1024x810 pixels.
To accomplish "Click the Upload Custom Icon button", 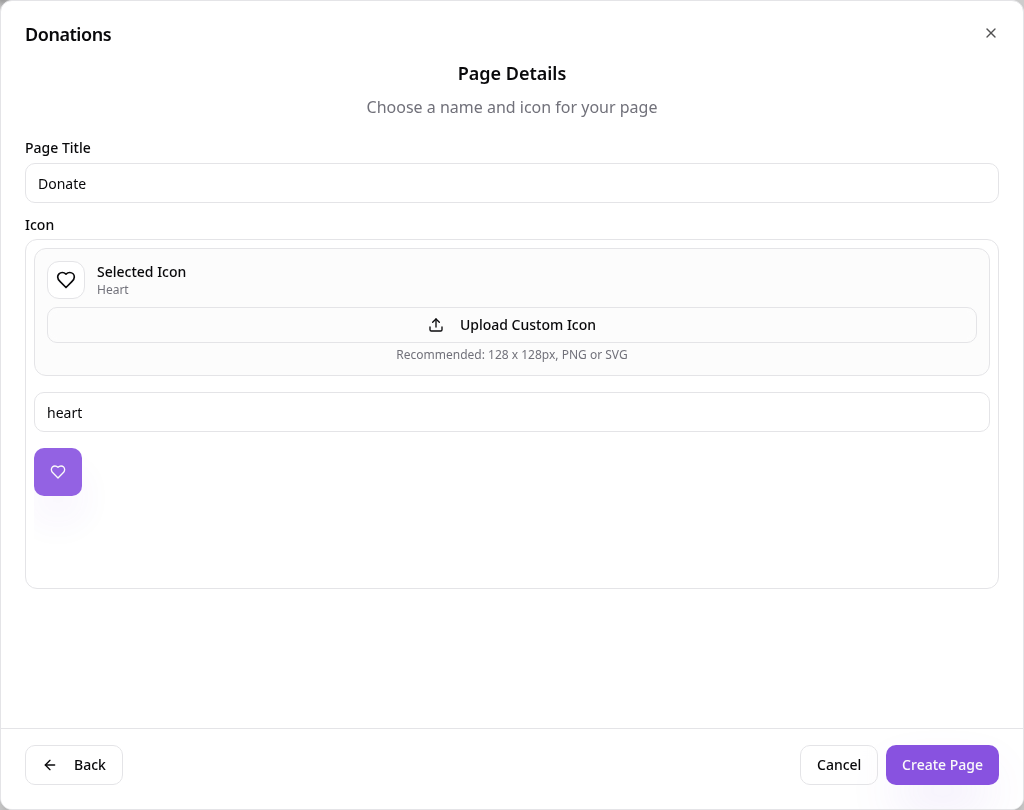I will pyautogui.click(x=512, y=325).
